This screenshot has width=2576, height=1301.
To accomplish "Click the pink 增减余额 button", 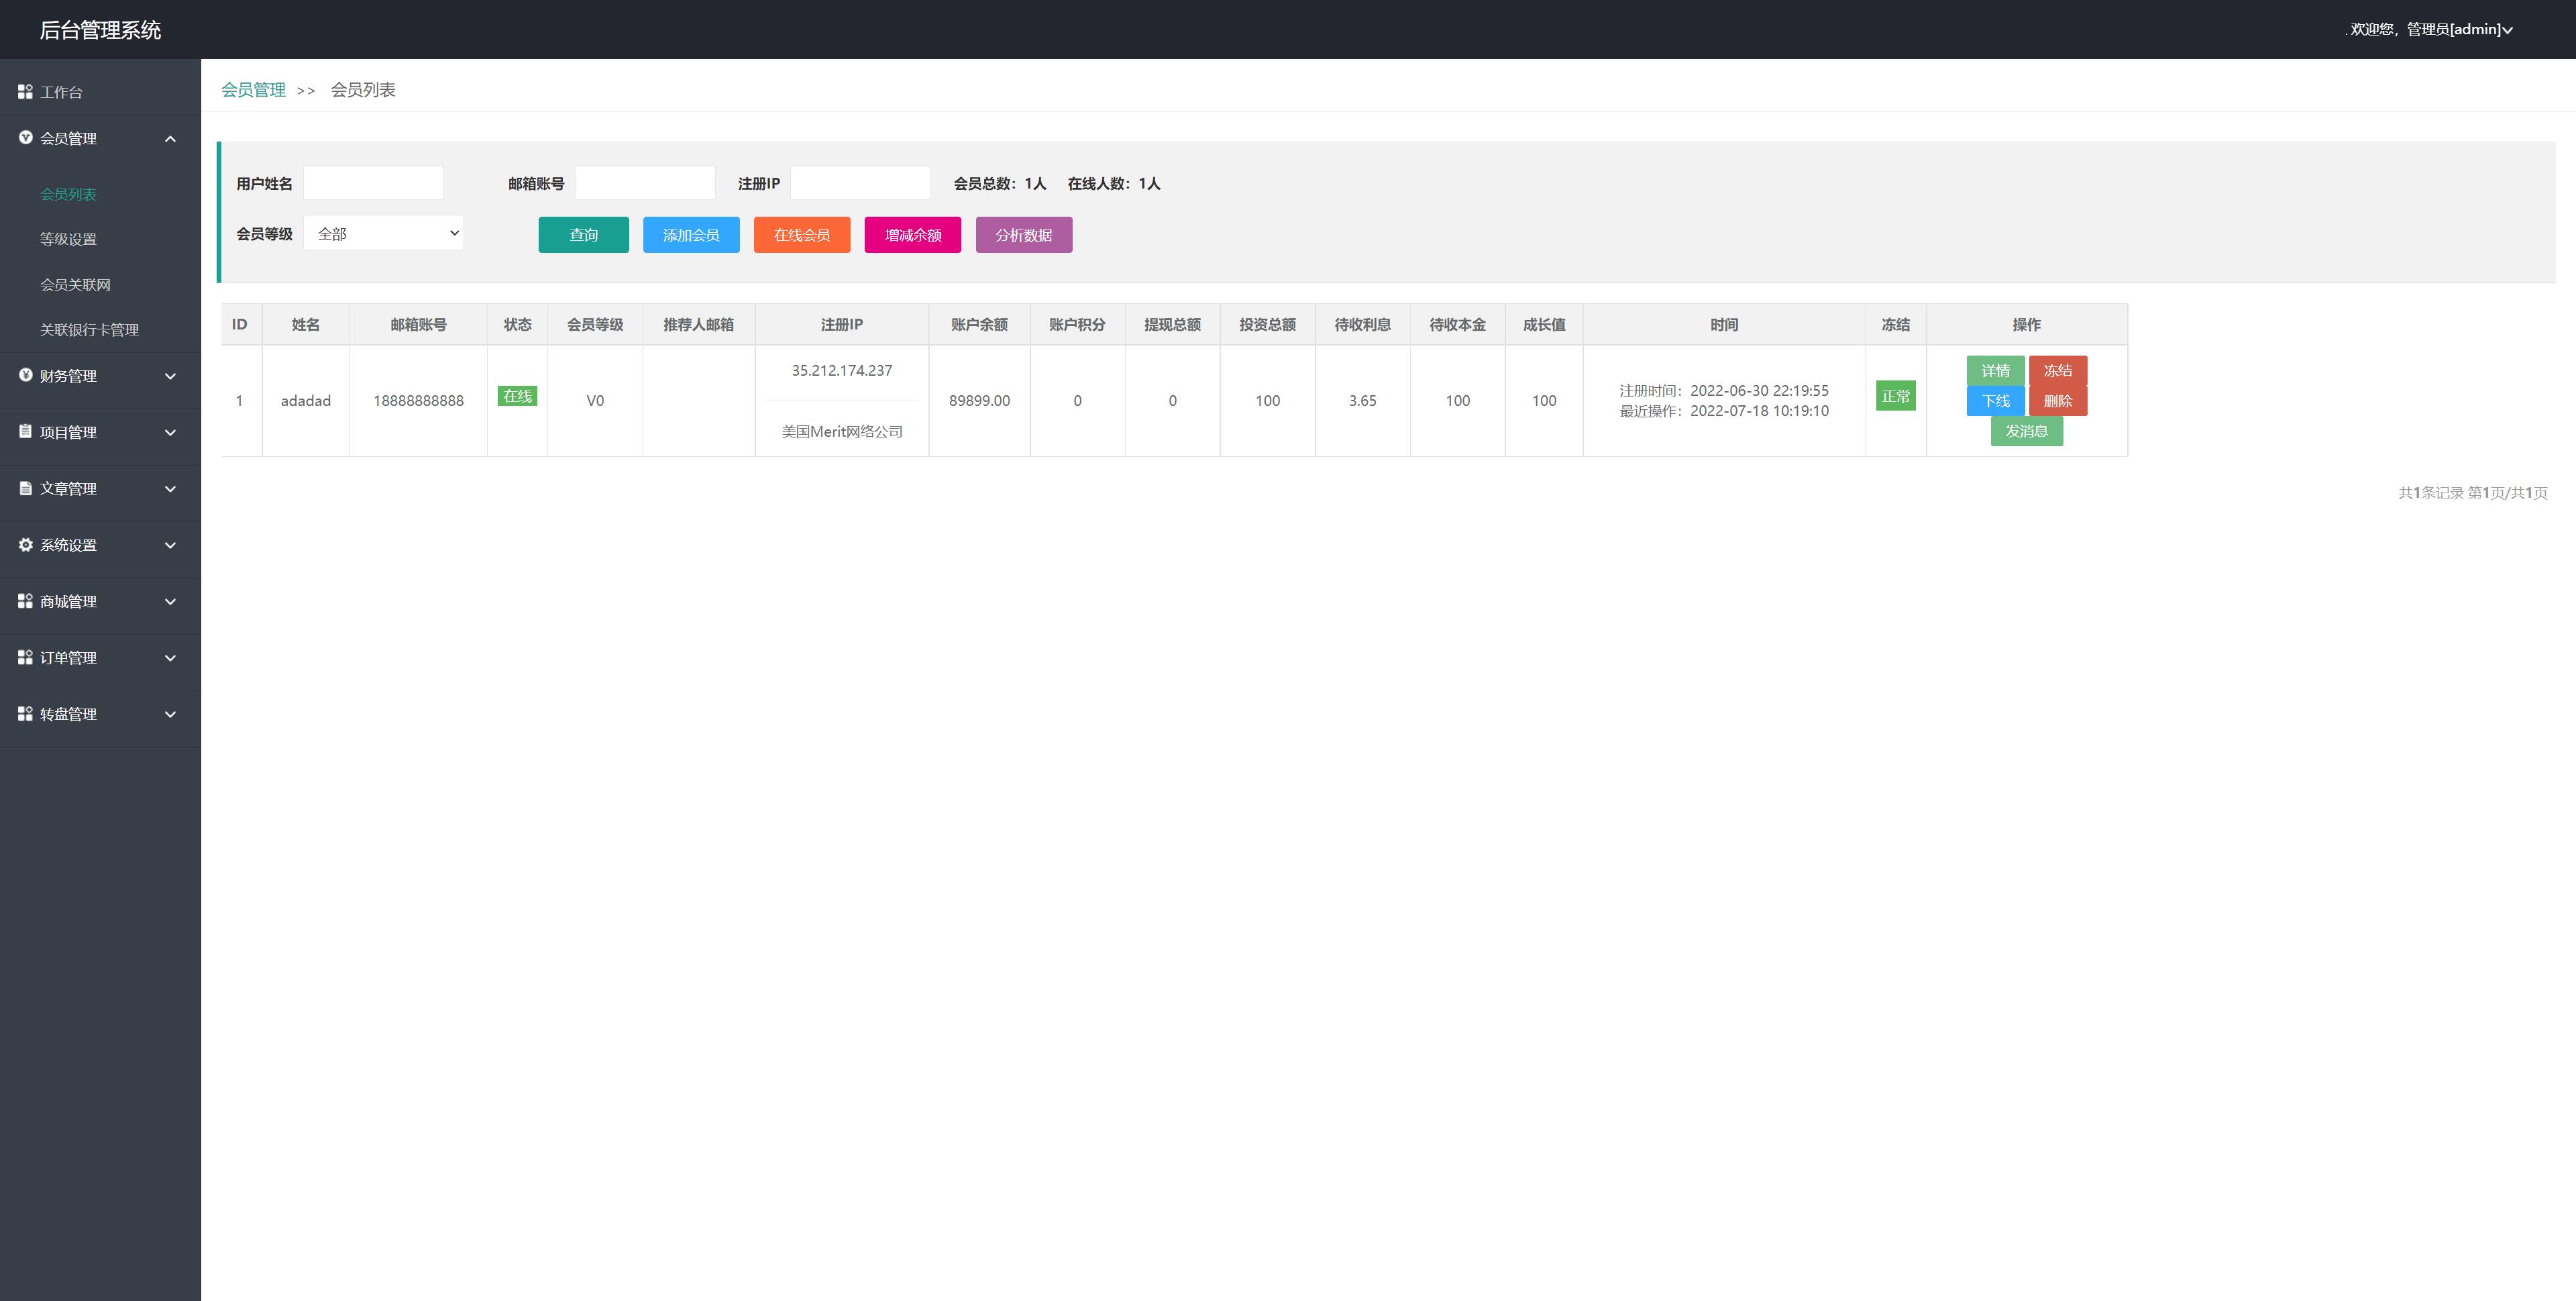I will coord(912,235).
